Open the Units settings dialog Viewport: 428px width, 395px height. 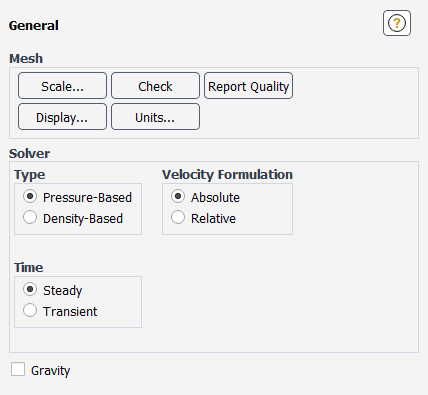click(x=155, y=117)
